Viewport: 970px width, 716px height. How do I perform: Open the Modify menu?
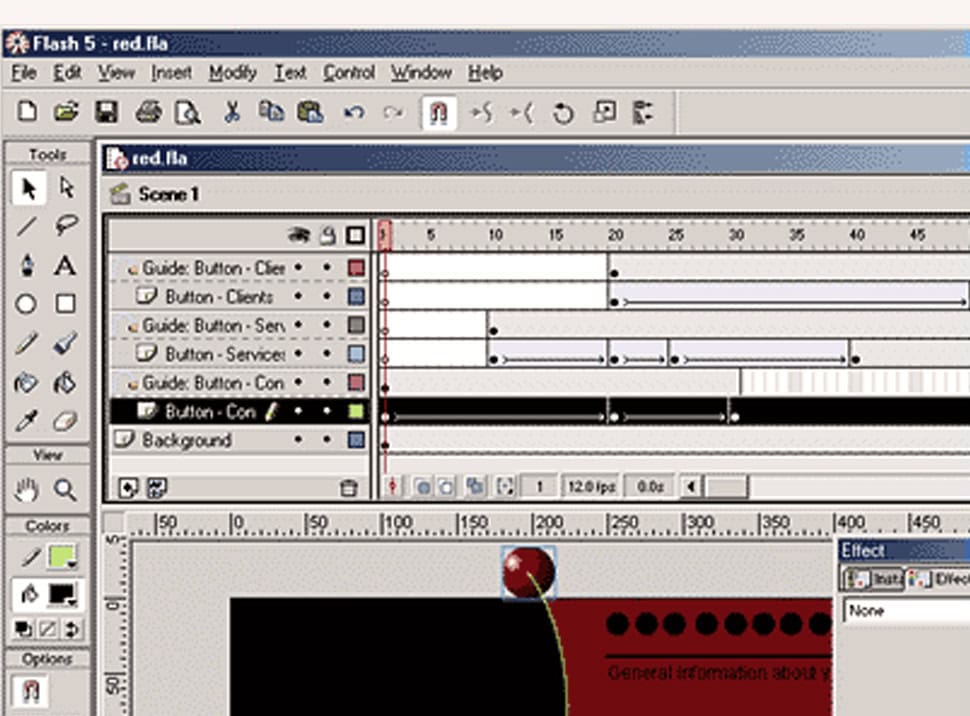coord(232,73)
